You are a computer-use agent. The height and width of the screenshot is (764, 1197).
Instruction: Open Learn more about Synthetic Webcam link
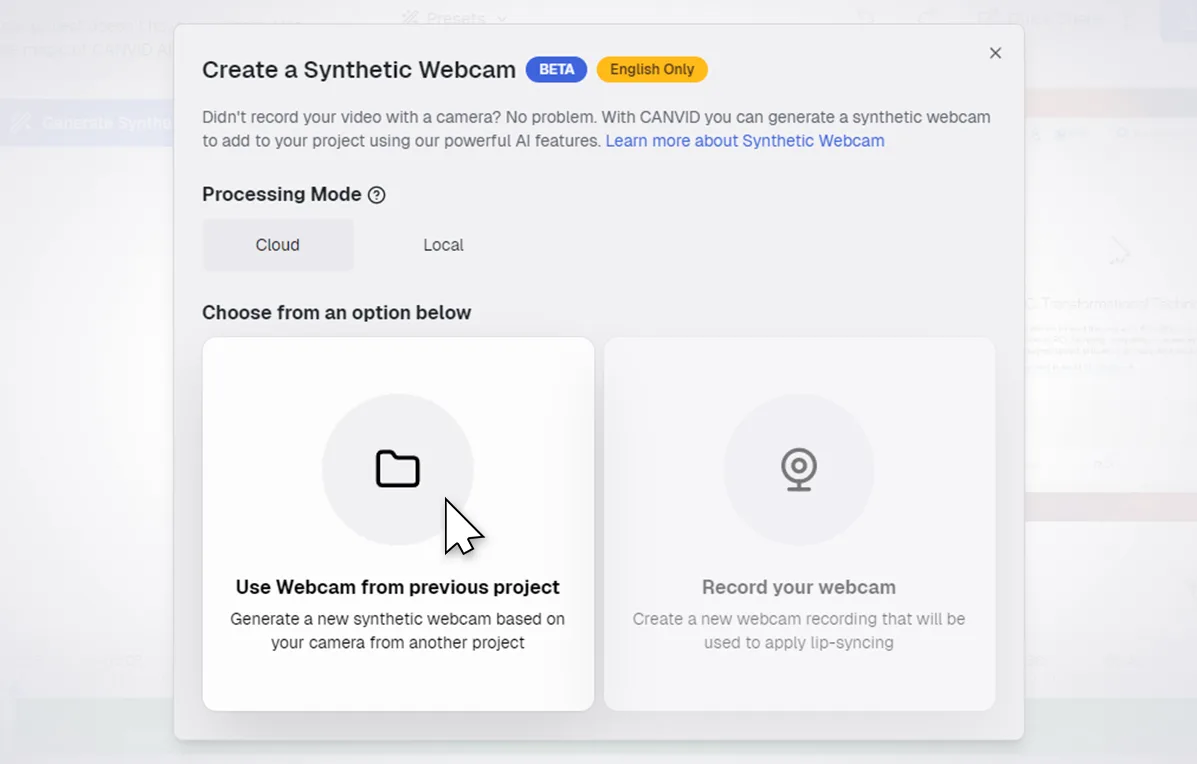tap(745, 141)
